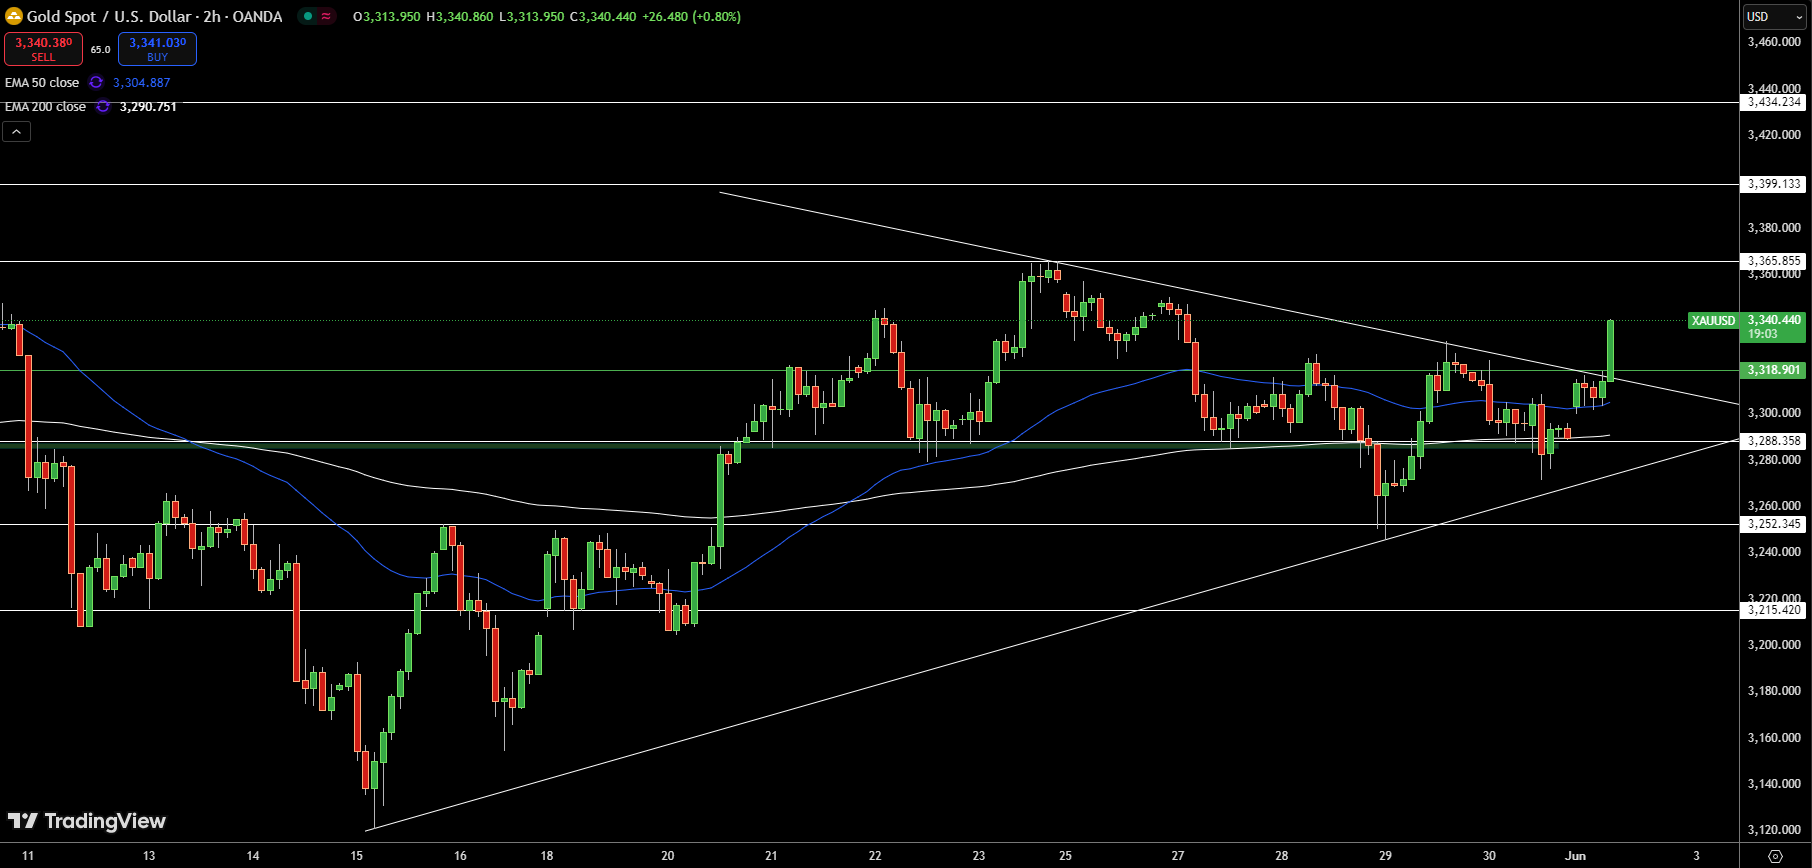Click the EMA 50 refresh indicator icon

[96, 83]
